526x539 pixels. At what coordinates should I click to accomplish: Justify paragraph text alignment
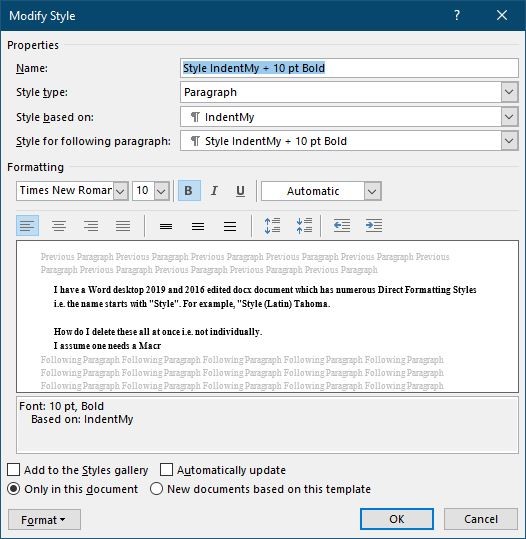click(x=123, y=226)
